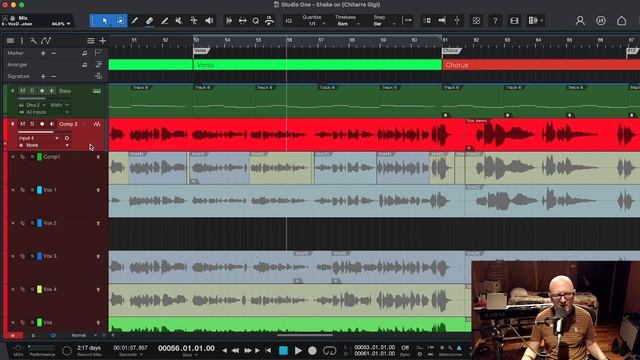Select the Eraser tool
The image size is (640, 360).
click(x=149, y=20)
